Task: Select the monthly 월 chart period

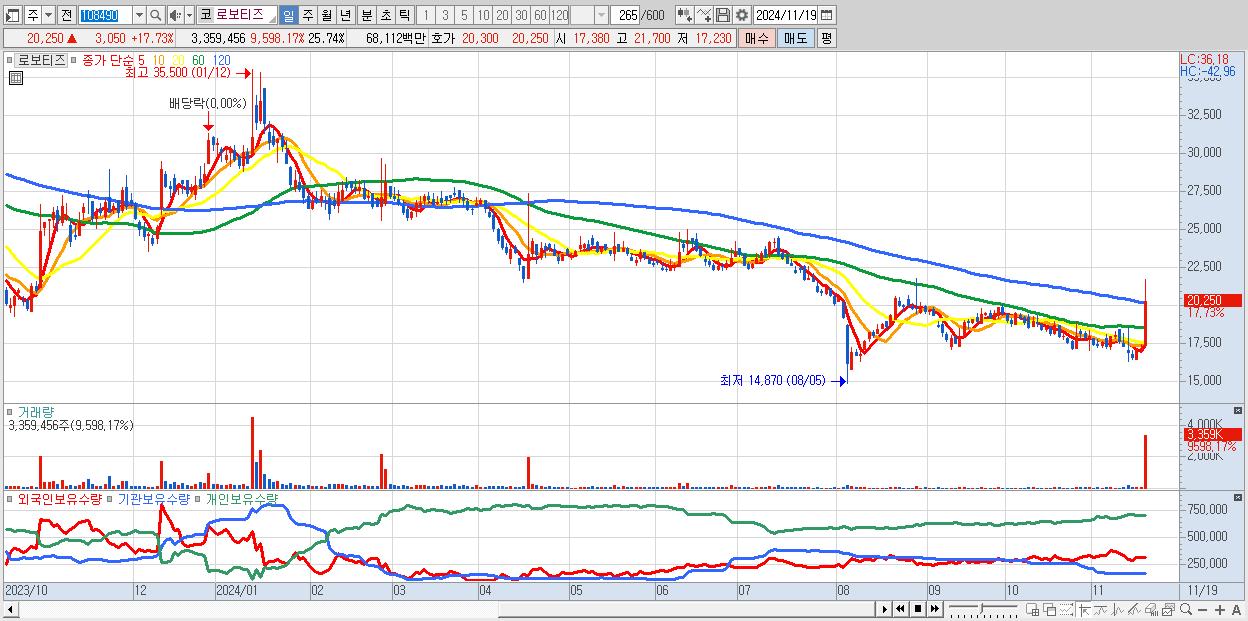Action: click(326, 15)
